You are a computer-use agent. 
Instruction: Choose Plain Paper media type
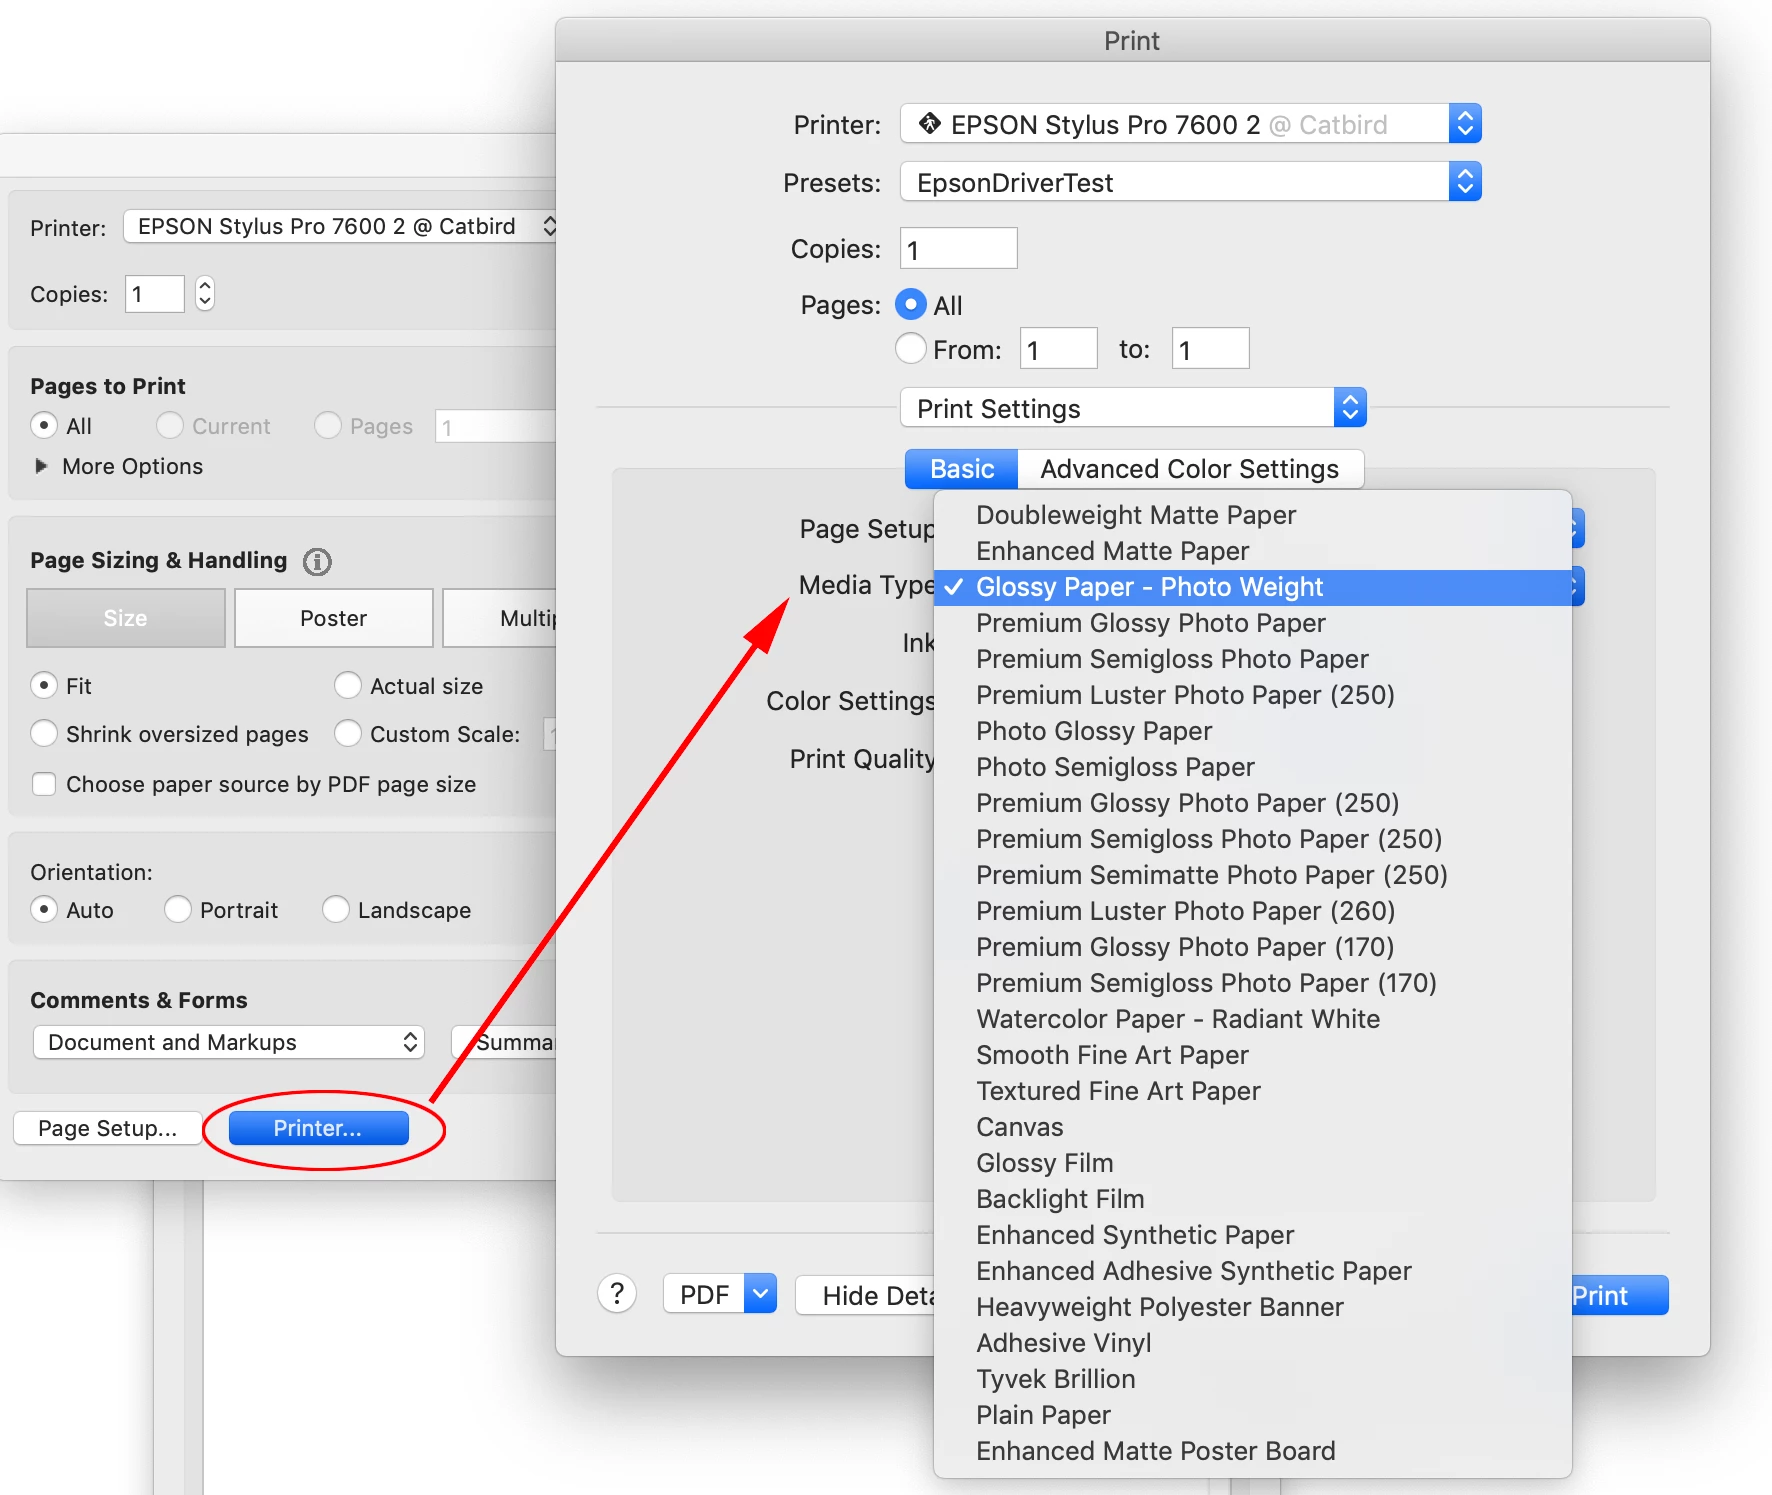tap(1252, 1415)
